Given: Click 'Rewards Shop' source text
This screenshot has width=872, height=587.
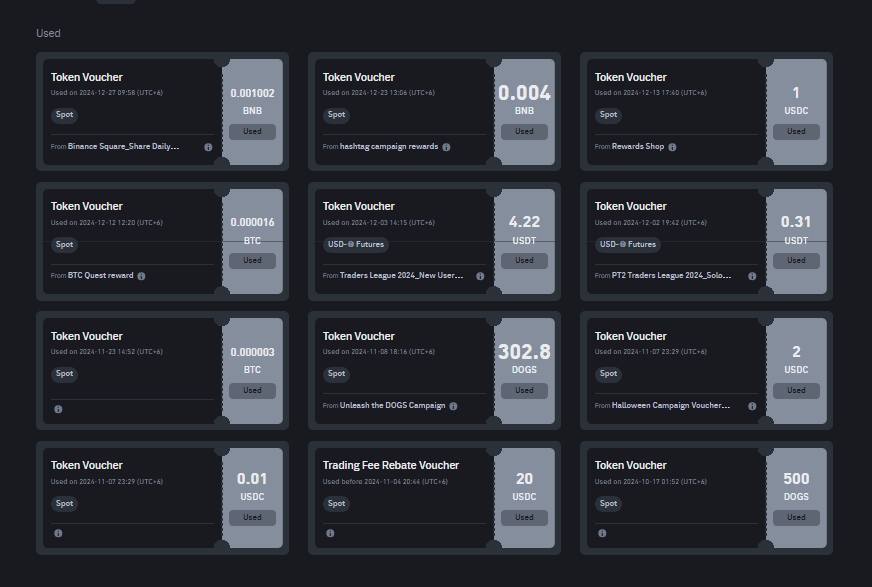Looking at the screenshot, I should tap(638, 147).
